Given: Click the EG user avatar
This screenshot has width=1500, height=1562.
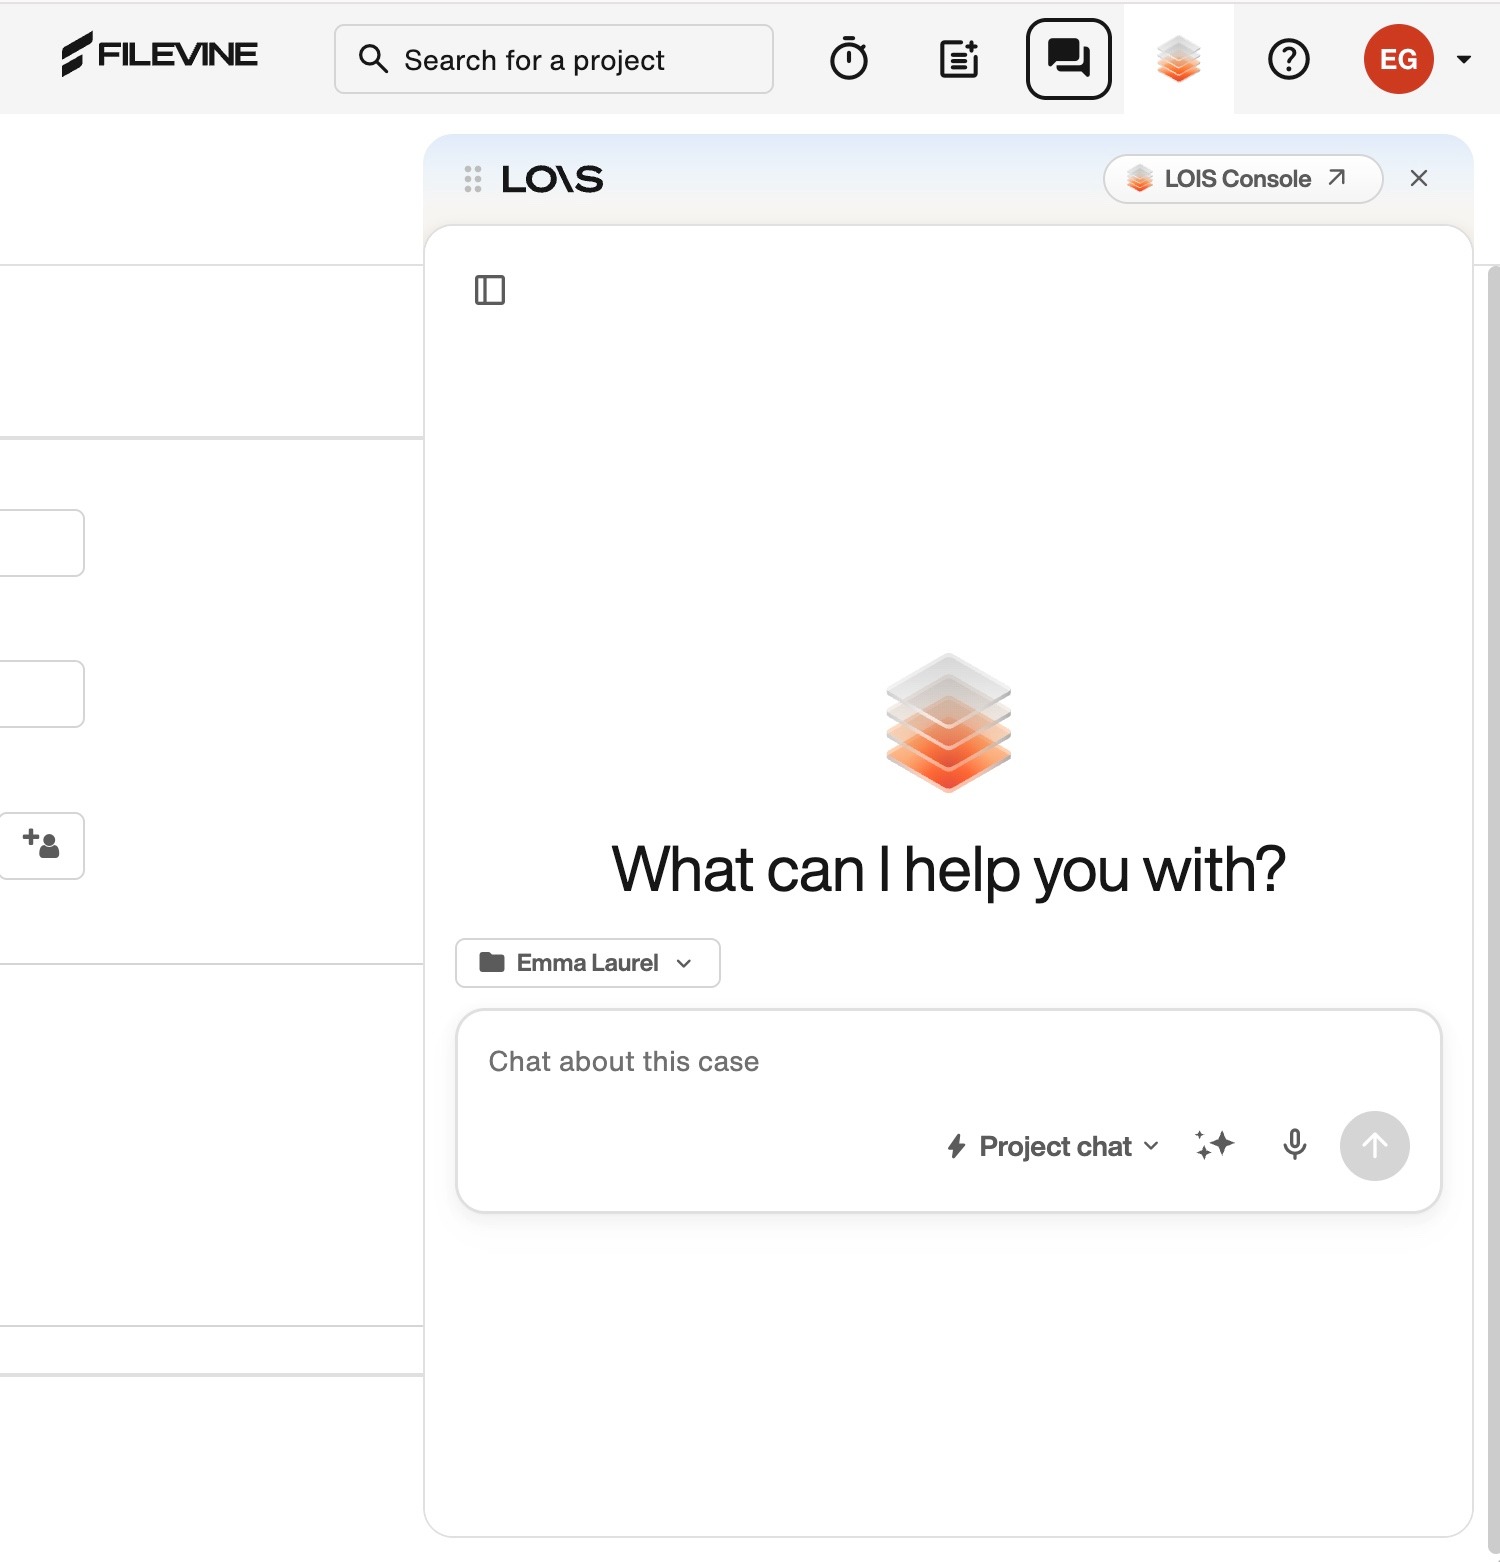Looking at the screenshot, I should (x=1398, y=59).
